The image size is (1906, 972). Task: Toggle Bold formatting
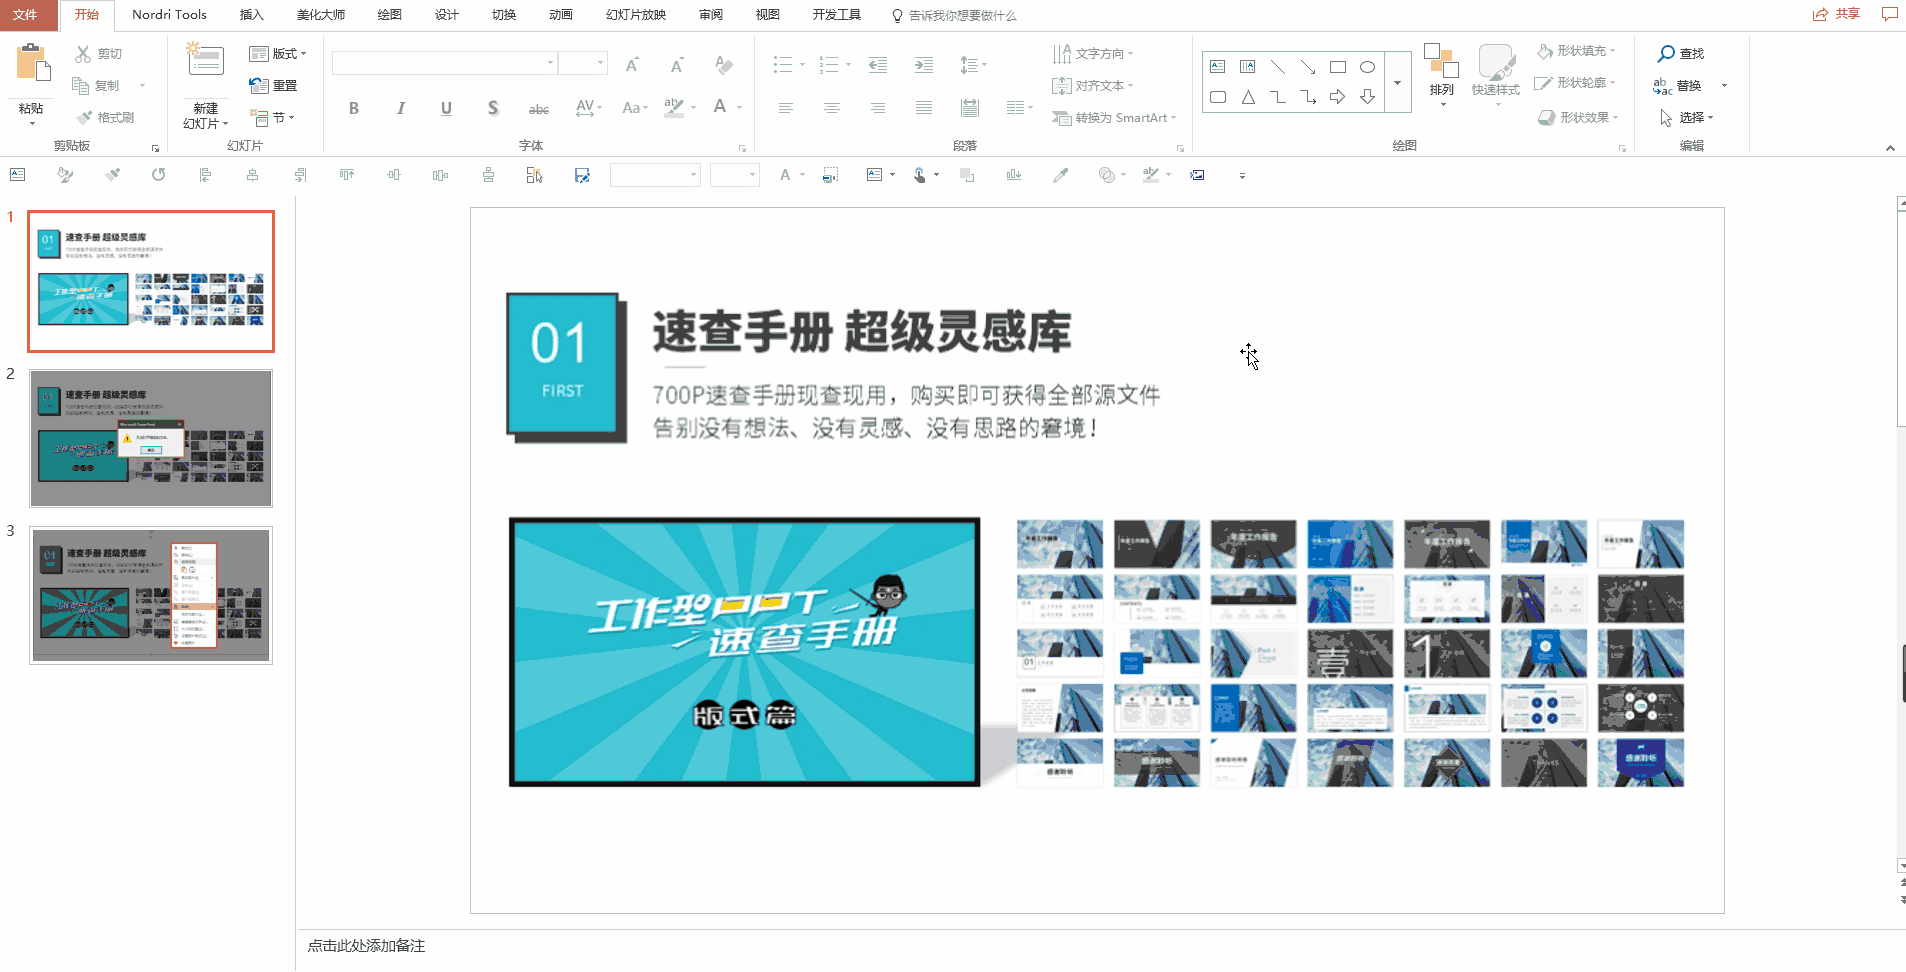[354, 108]
